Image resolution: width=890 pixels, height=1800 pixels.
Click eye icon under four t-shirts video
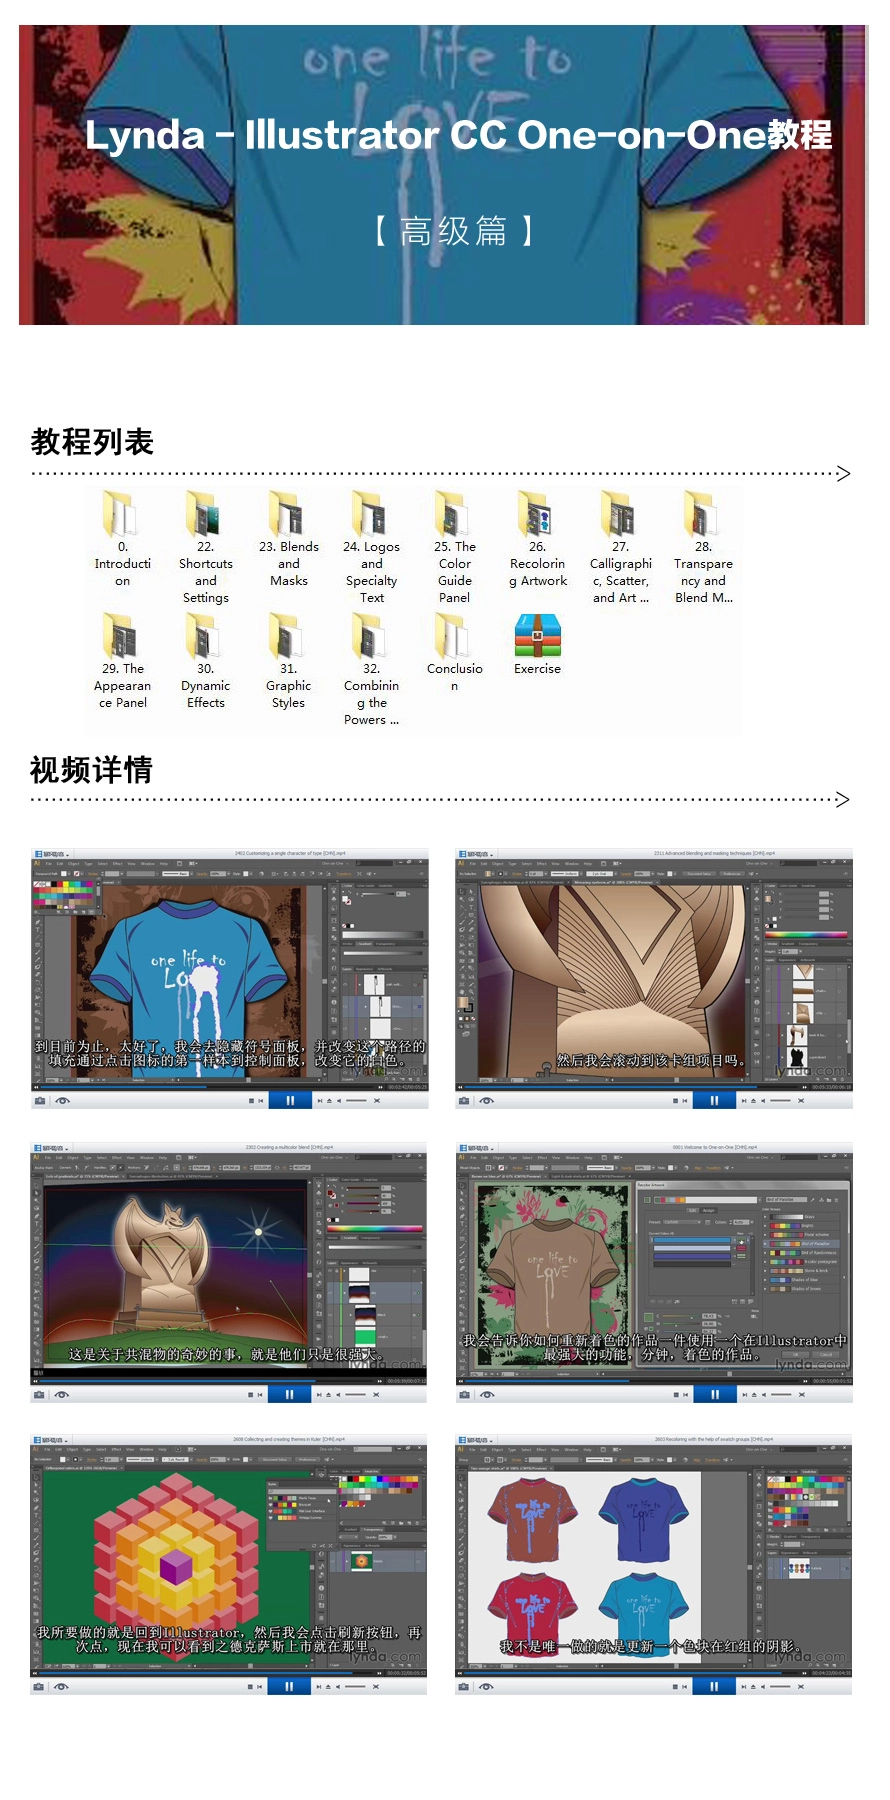pos(487,1686)
